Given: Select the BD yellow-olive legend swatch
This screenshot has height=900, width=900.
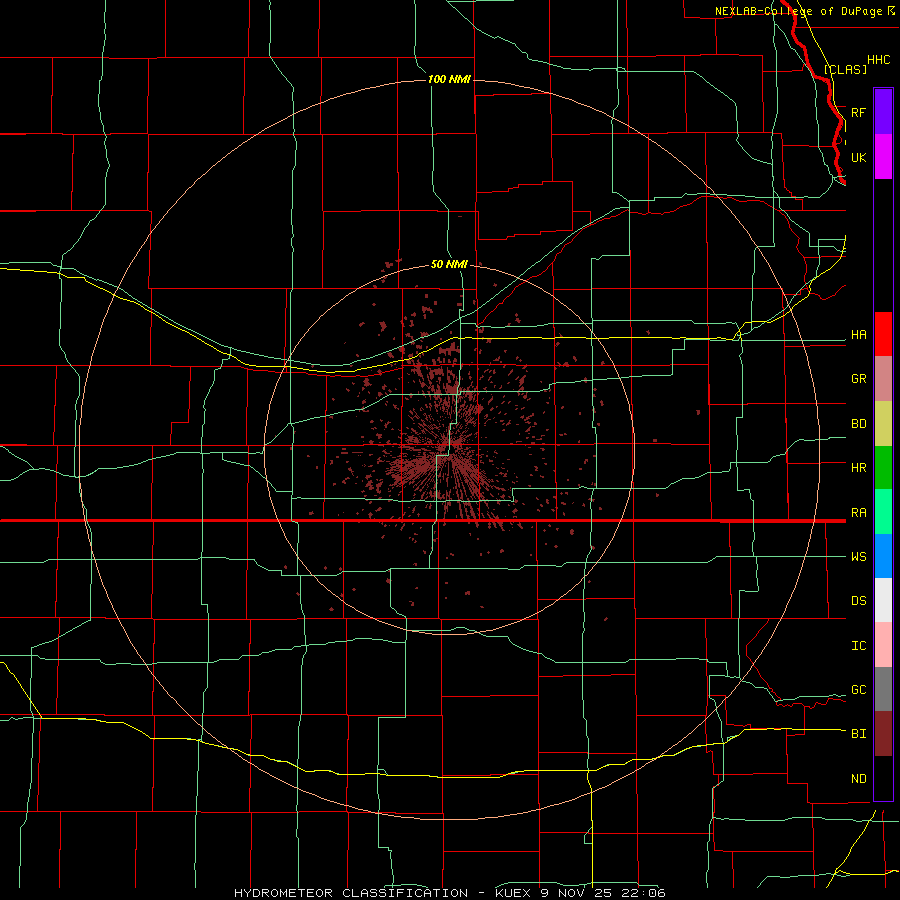Looking at the screenshot, I should pos(883,424).
